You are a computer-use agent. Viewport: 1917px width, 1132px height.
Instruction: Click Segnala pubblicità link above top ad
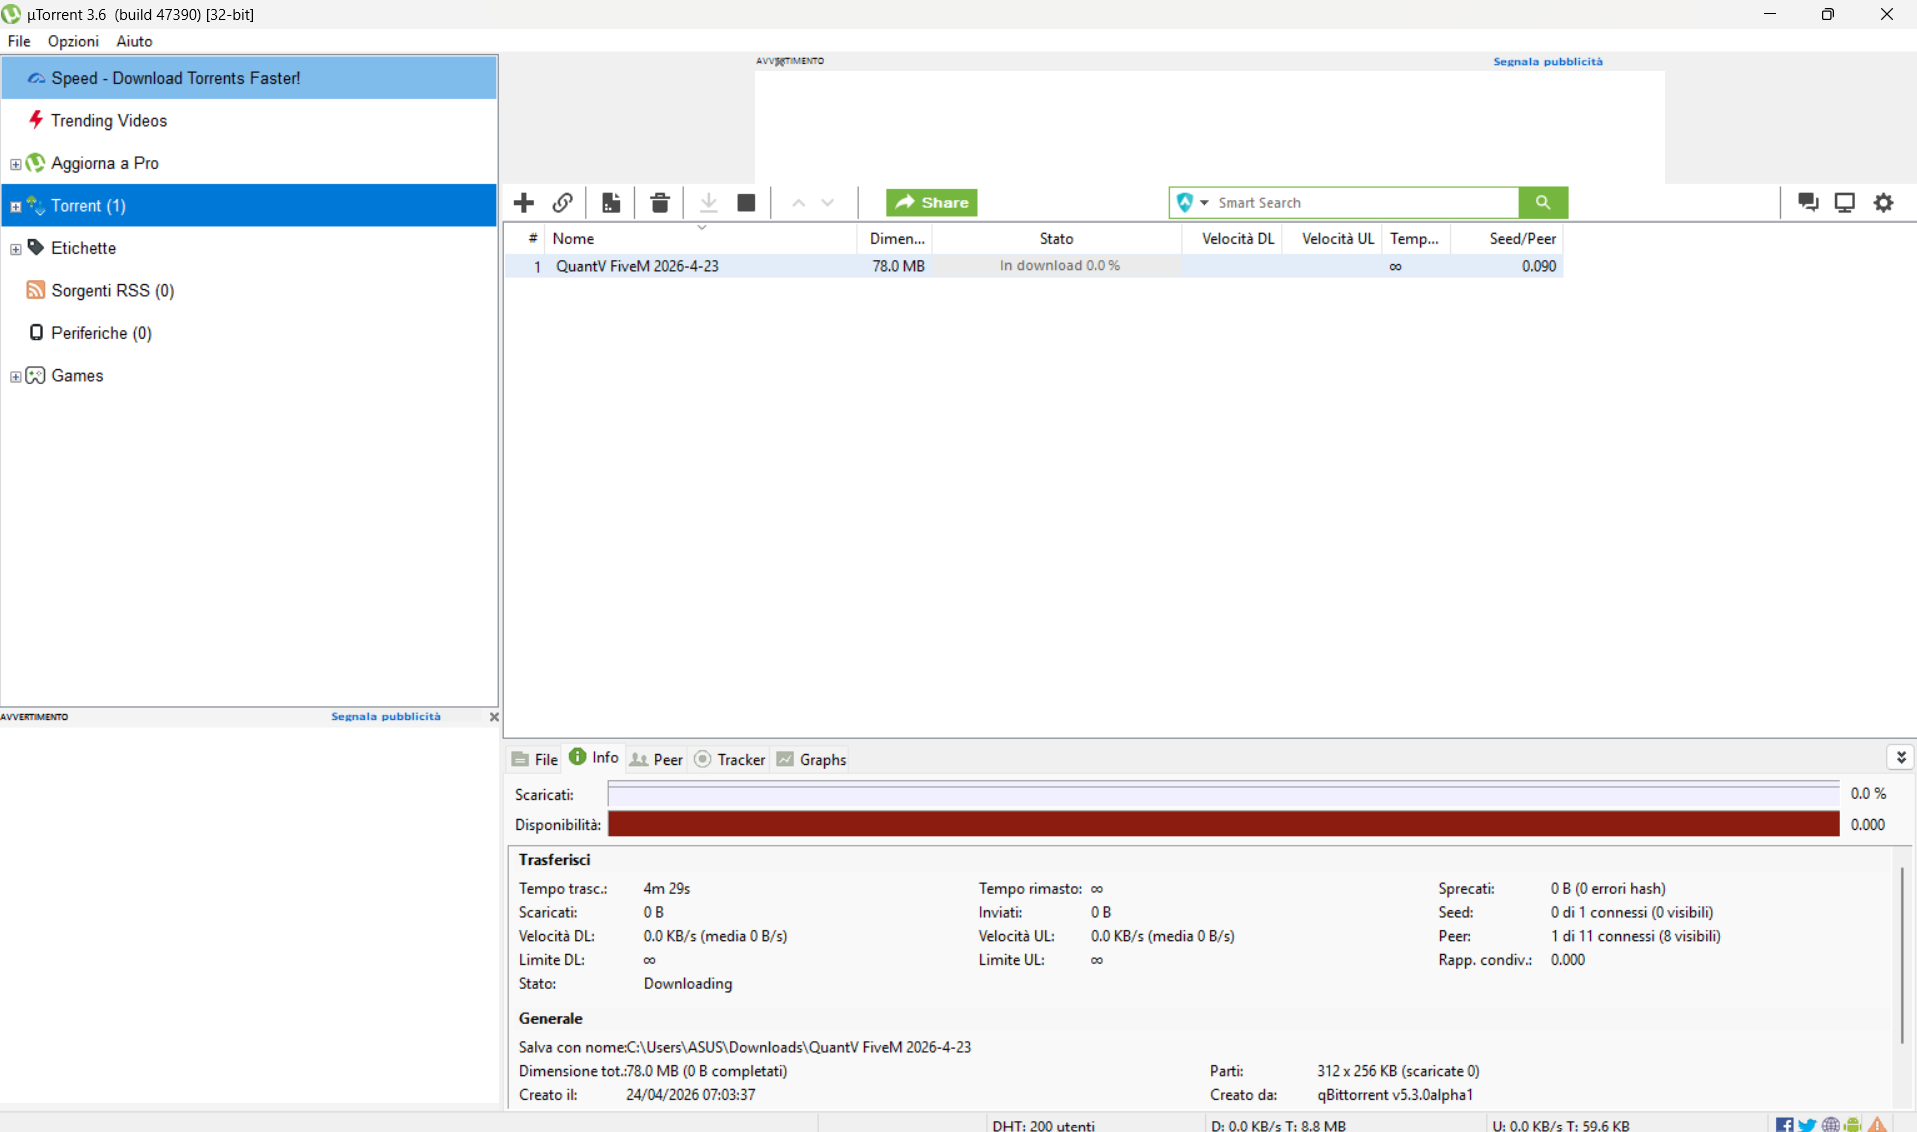pos(1548,62)
